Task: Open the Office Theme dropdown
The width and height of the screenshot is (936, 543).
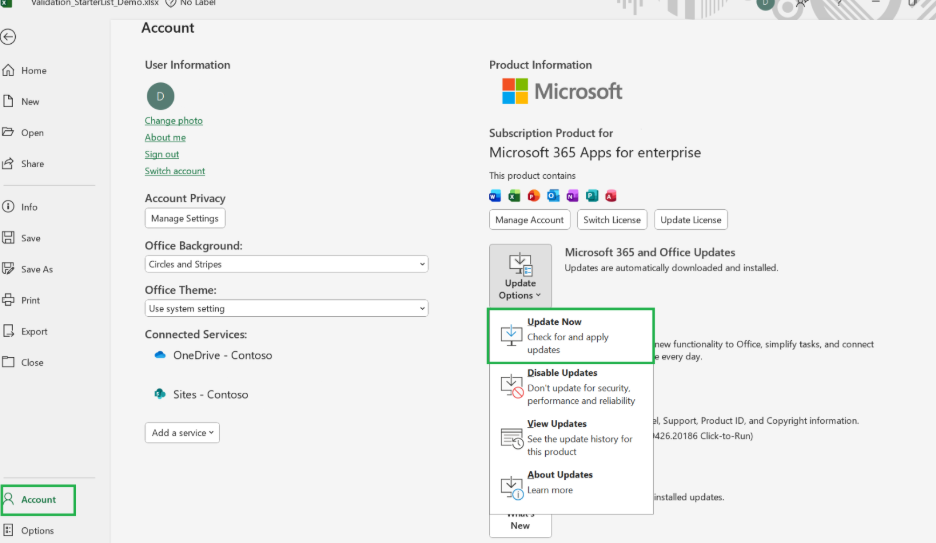Action: 287,308
